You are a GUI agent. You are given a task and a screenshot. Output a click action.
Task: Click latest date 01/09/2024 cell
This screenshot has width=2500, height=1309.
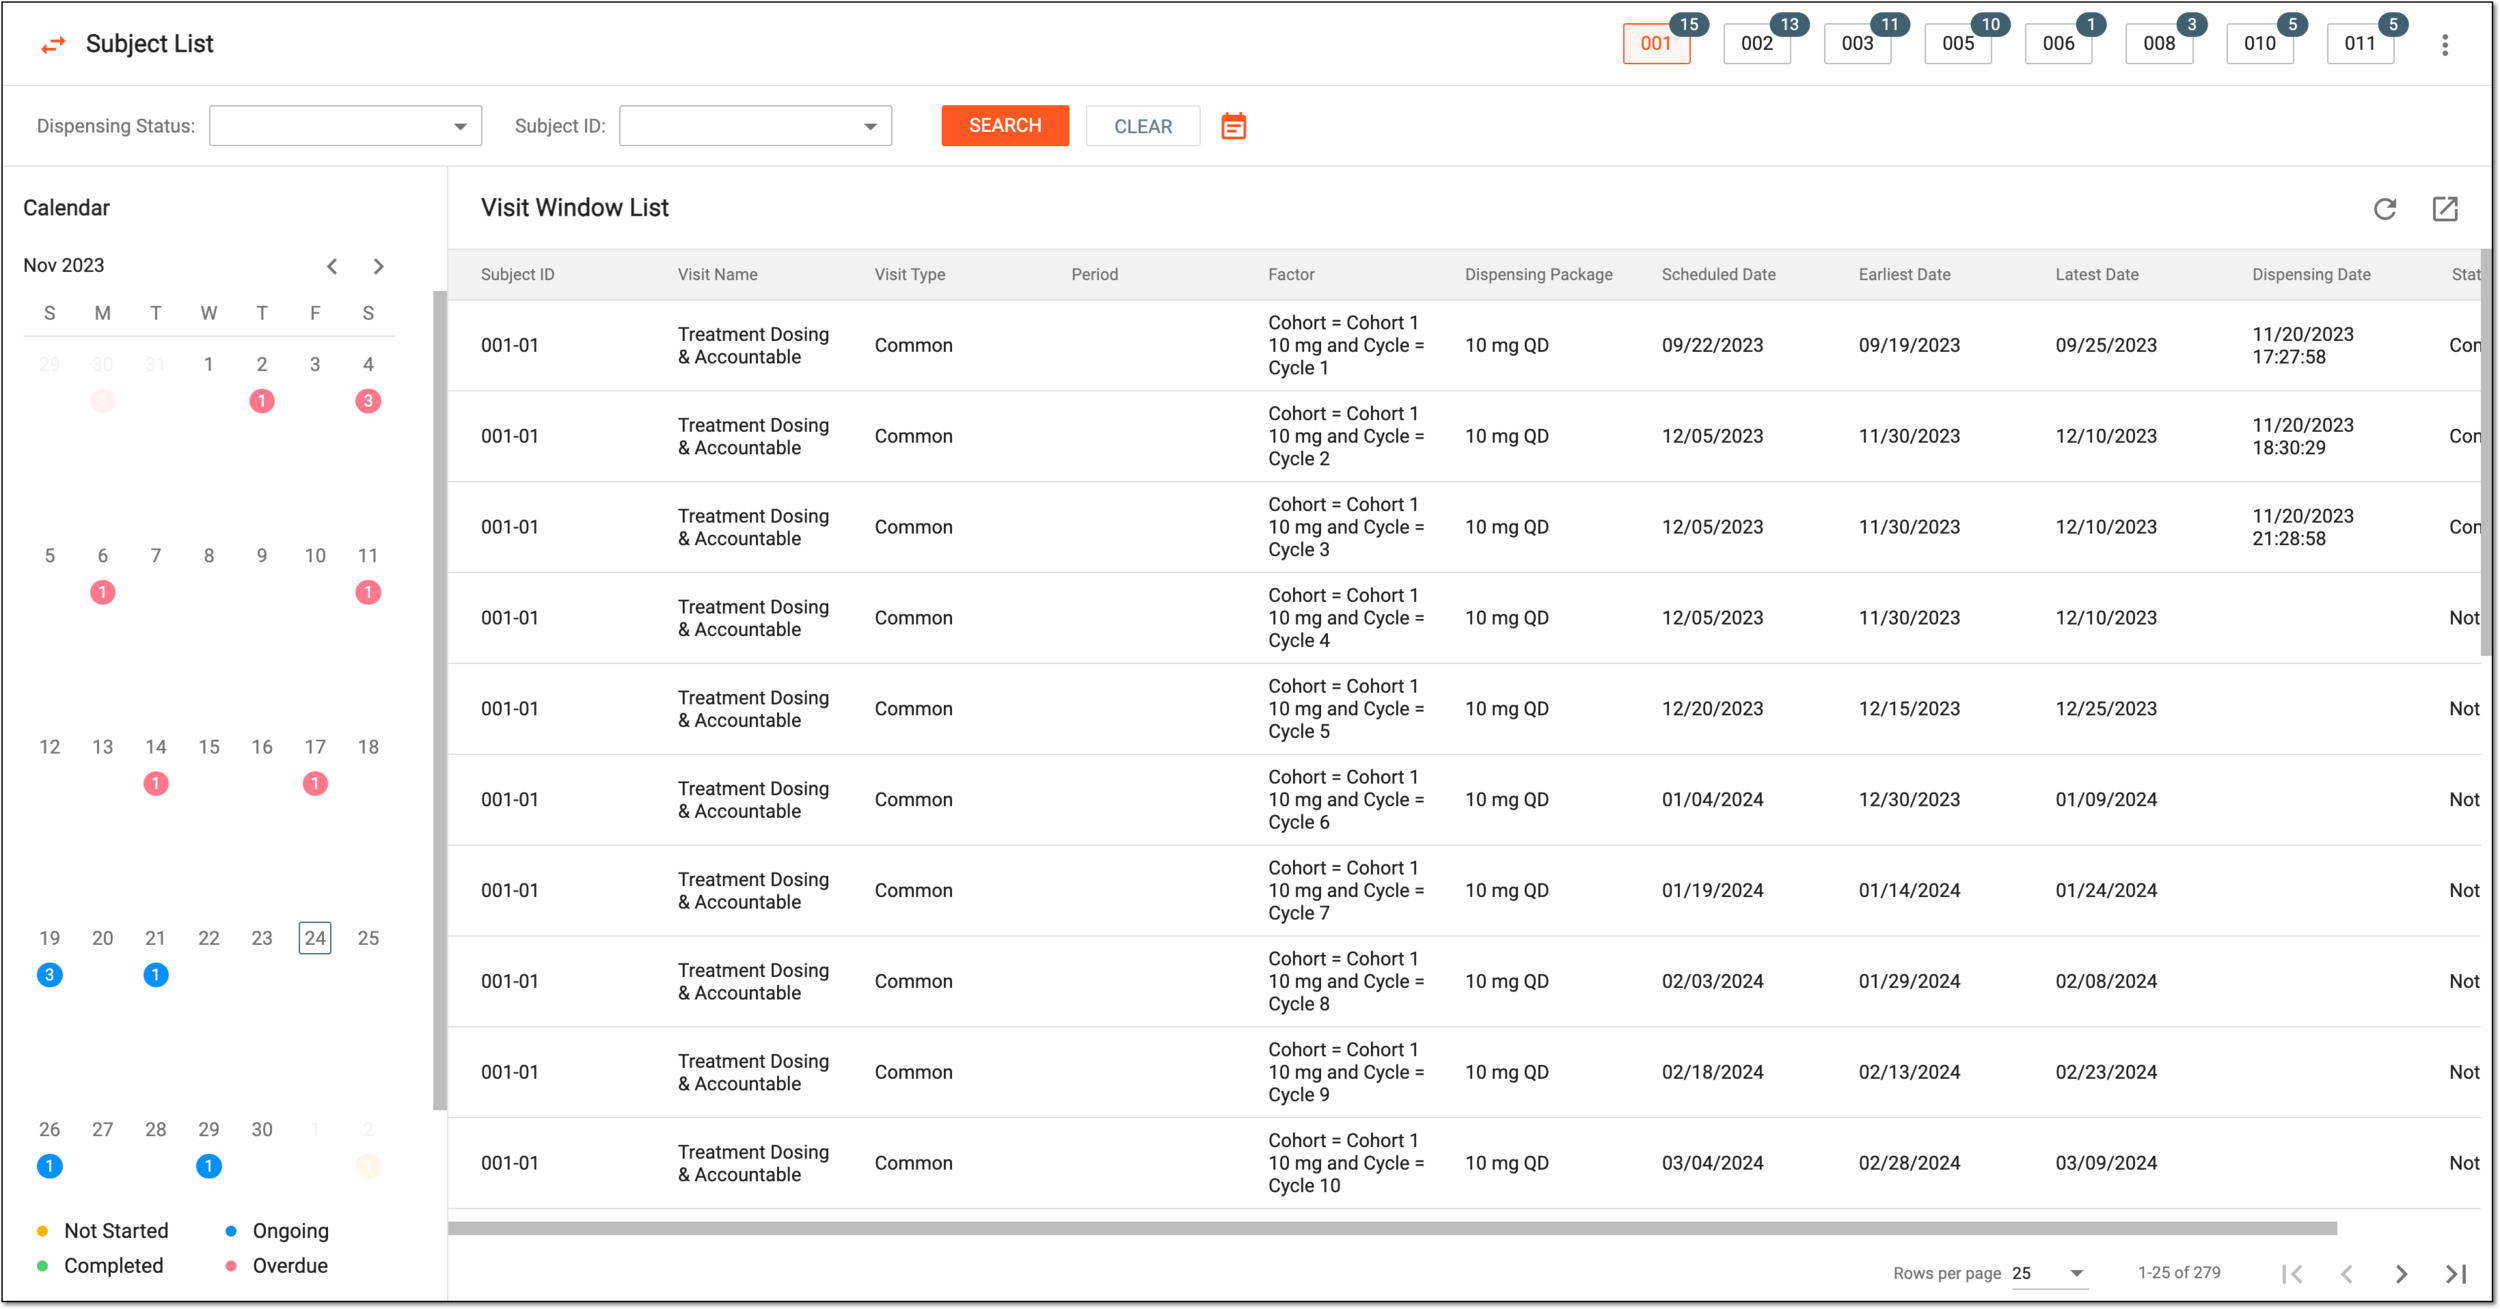(x=2106, y=800)
